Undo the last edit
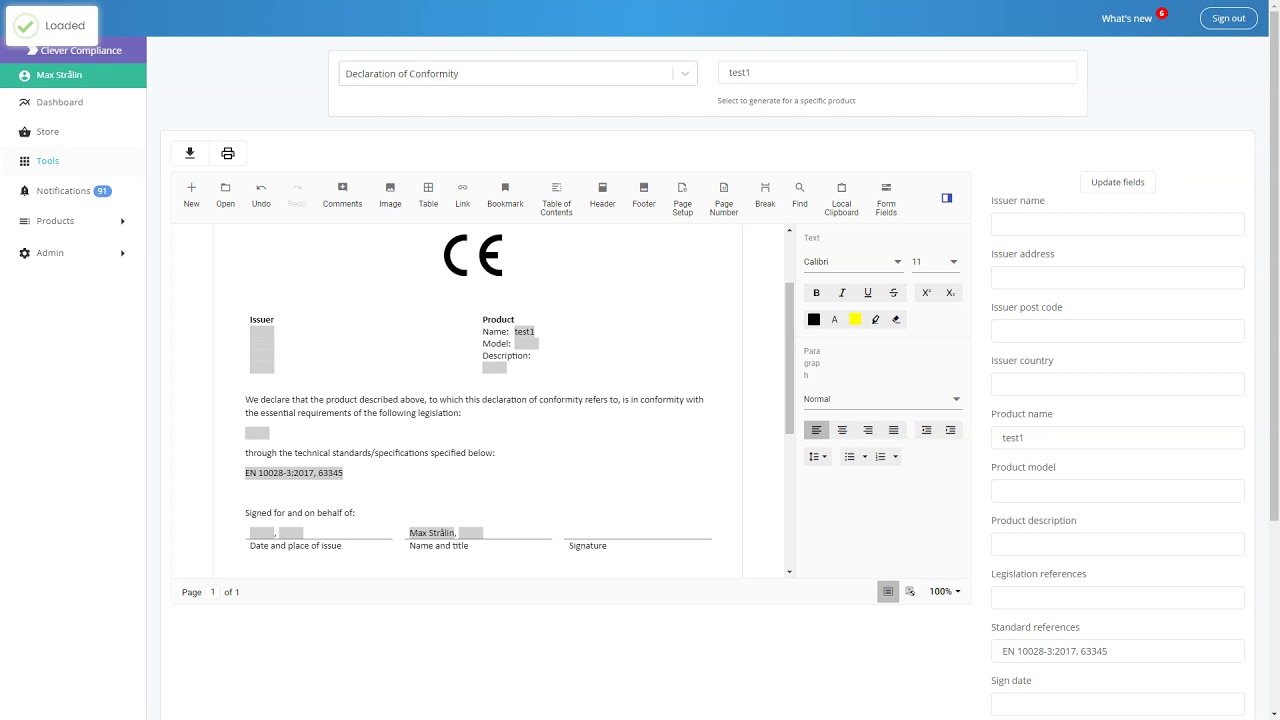Screen dimensions: 1280x720 (261, 195)
